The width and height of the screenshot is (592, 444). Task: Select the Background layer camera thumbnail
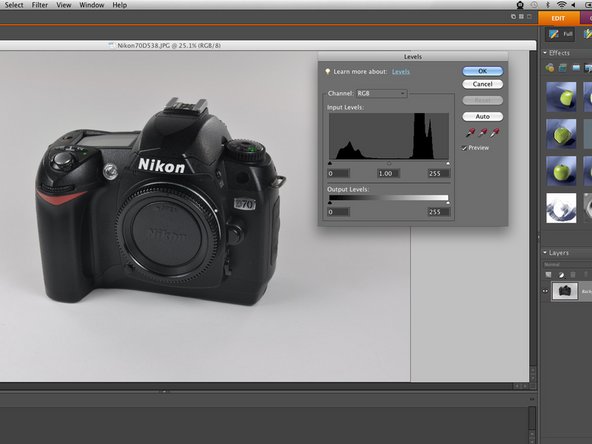tap(565, 291)
